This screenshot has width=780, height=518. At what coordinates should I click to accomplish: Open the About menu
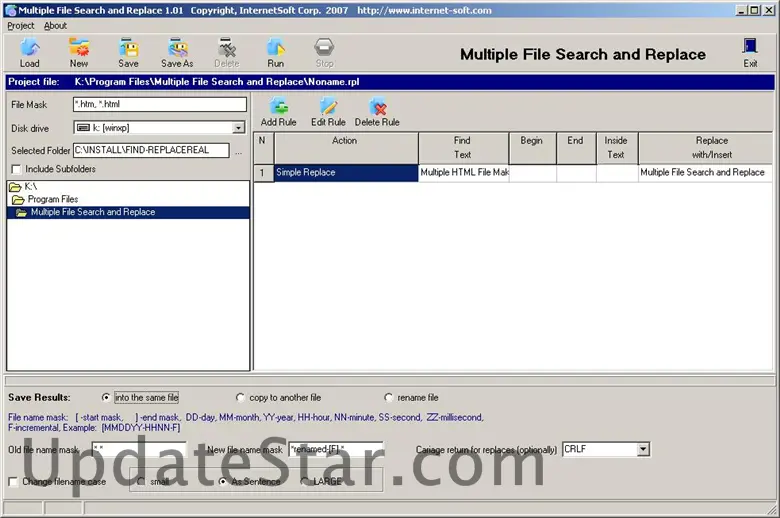point(55,26)
